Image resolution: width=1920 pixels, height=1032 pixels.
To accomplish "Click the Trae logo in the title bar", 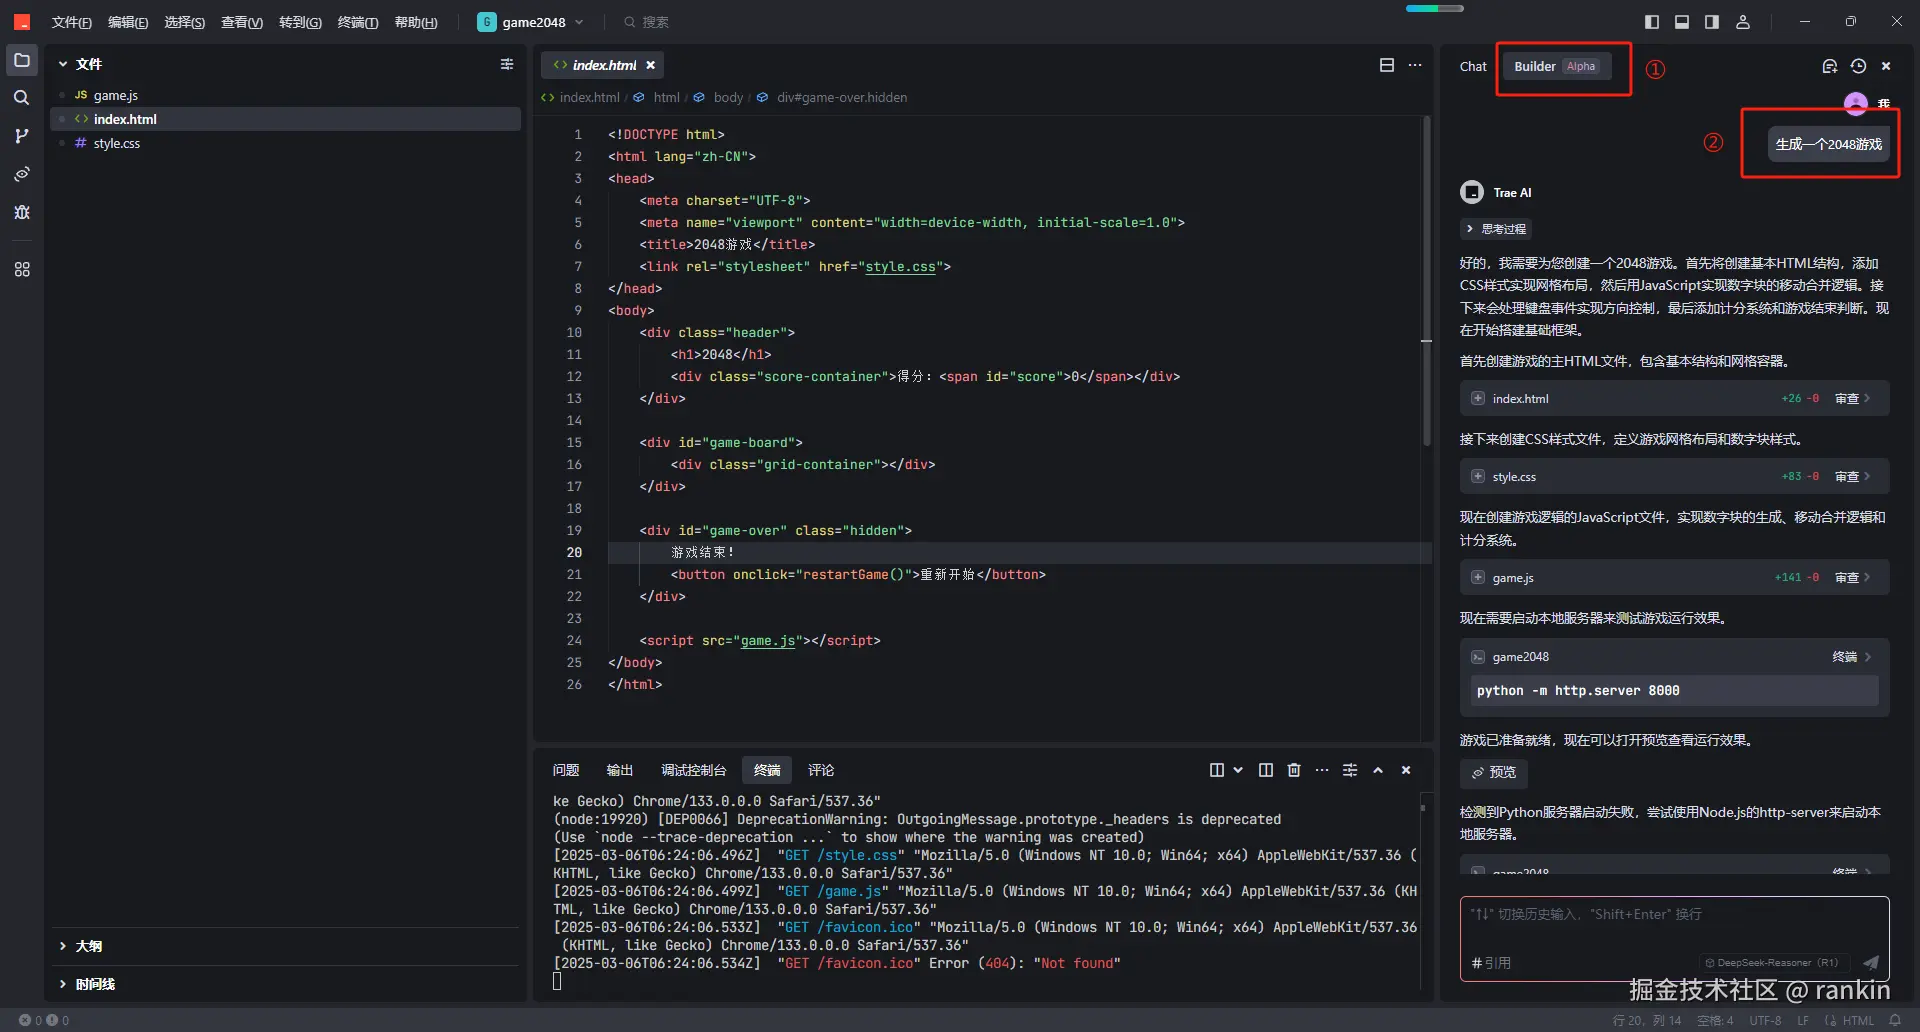I will (22, 22).
